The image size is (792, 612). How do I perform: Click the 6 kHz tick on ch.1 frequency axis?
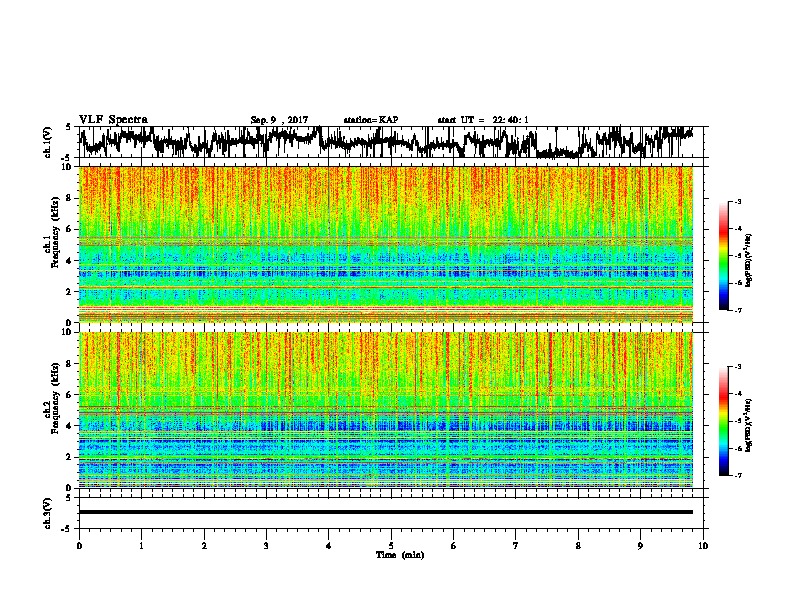(x=71, y=229)
